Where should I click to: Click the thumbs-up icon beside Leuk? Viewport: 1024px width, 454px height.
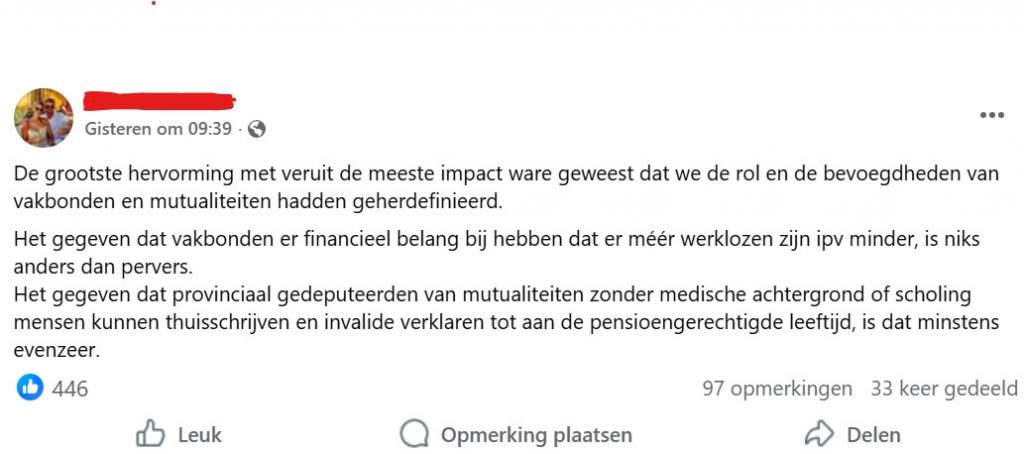pyautogui.click(x=150, y=434)
